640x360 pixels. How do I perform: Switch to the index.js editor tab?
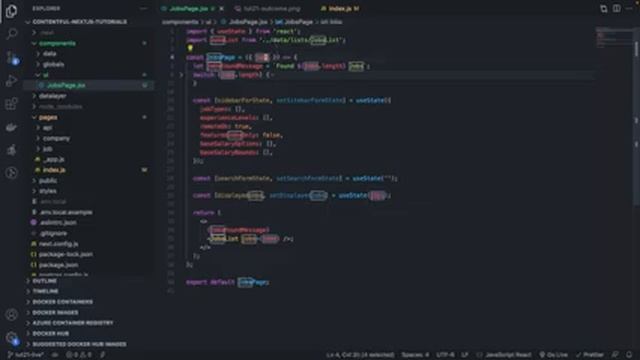click(x=340, y=9)
